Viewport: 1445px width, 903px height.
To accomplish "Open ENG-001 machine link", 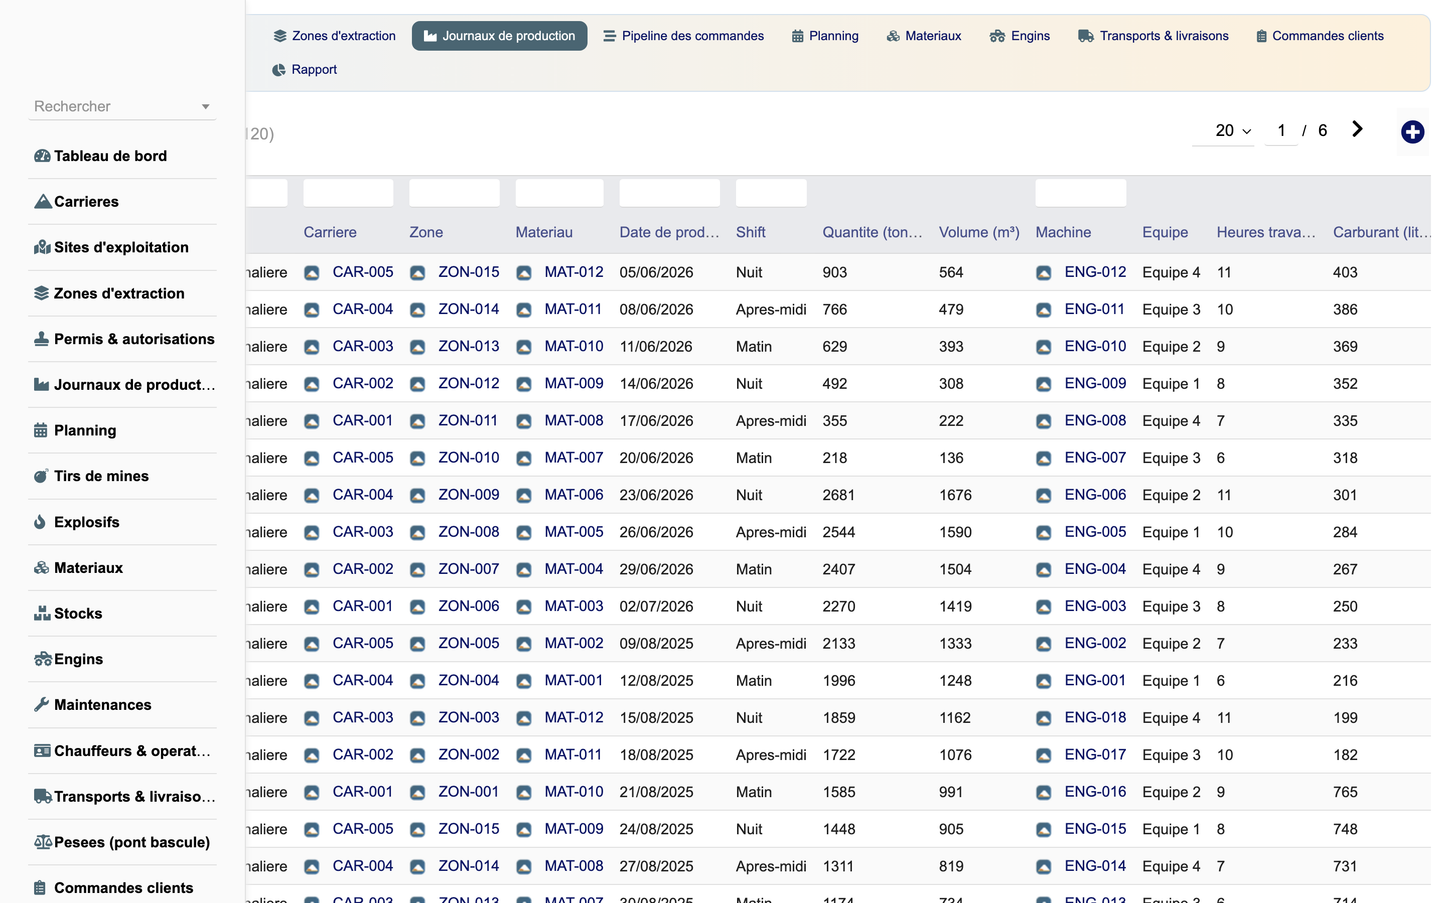I will pyautogui.click(x=1095, y=680).
